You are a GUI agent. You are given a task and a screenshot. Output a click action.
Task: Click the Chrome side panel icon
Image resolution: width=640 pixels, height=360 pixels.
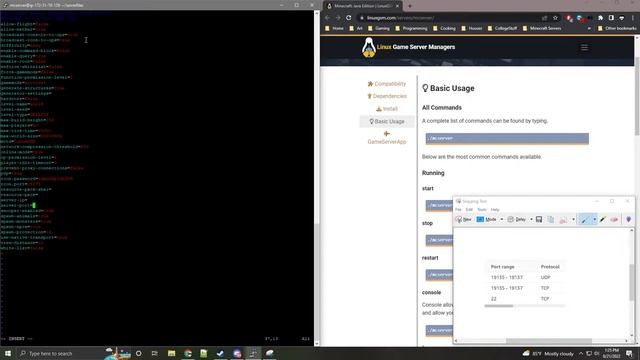611,18
